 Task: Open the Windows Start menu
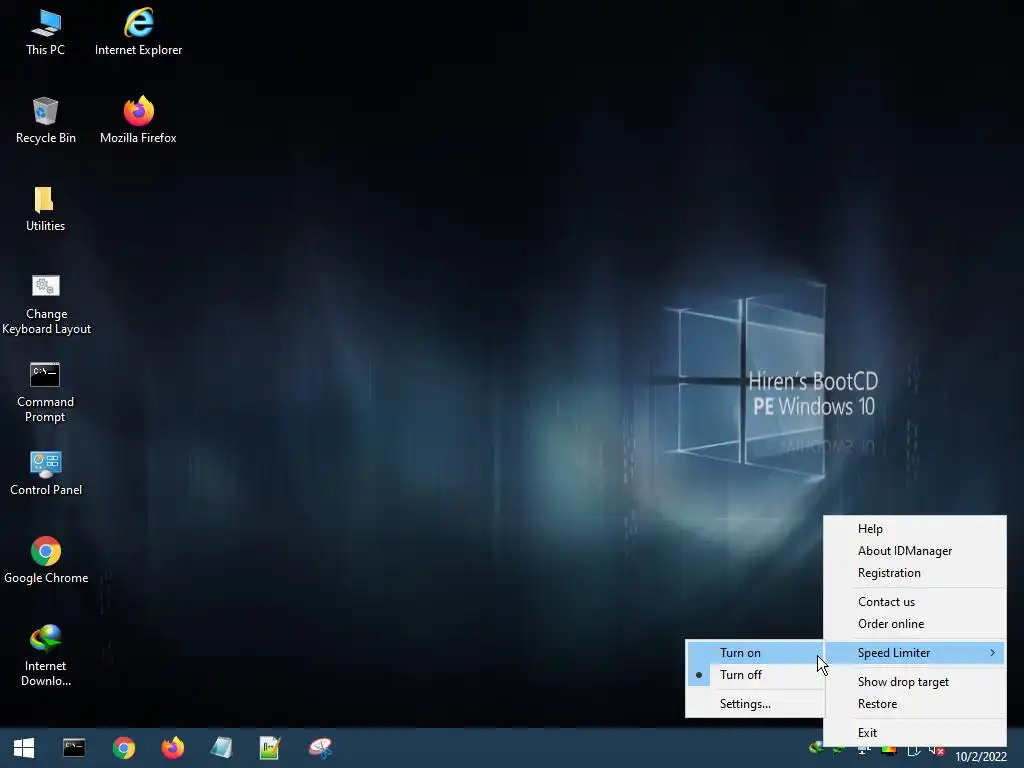point(24,748)
